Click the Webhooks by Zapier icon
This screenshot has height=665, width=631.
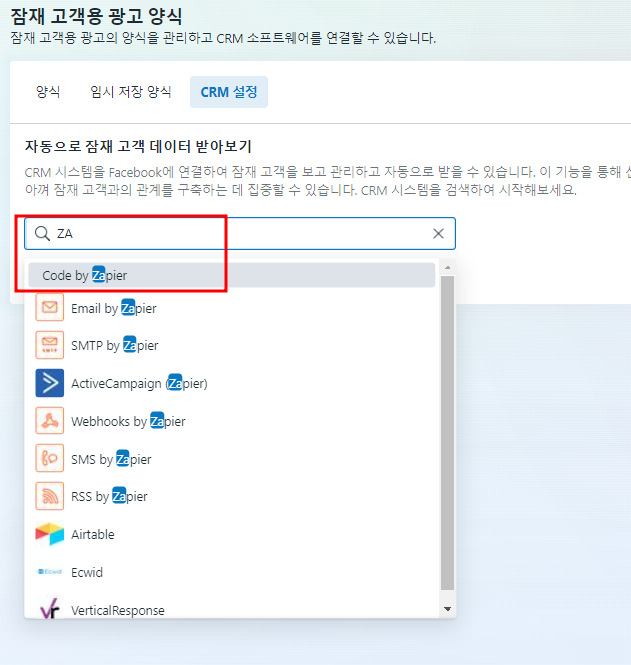pyautogui.click(x=50, y=421)
